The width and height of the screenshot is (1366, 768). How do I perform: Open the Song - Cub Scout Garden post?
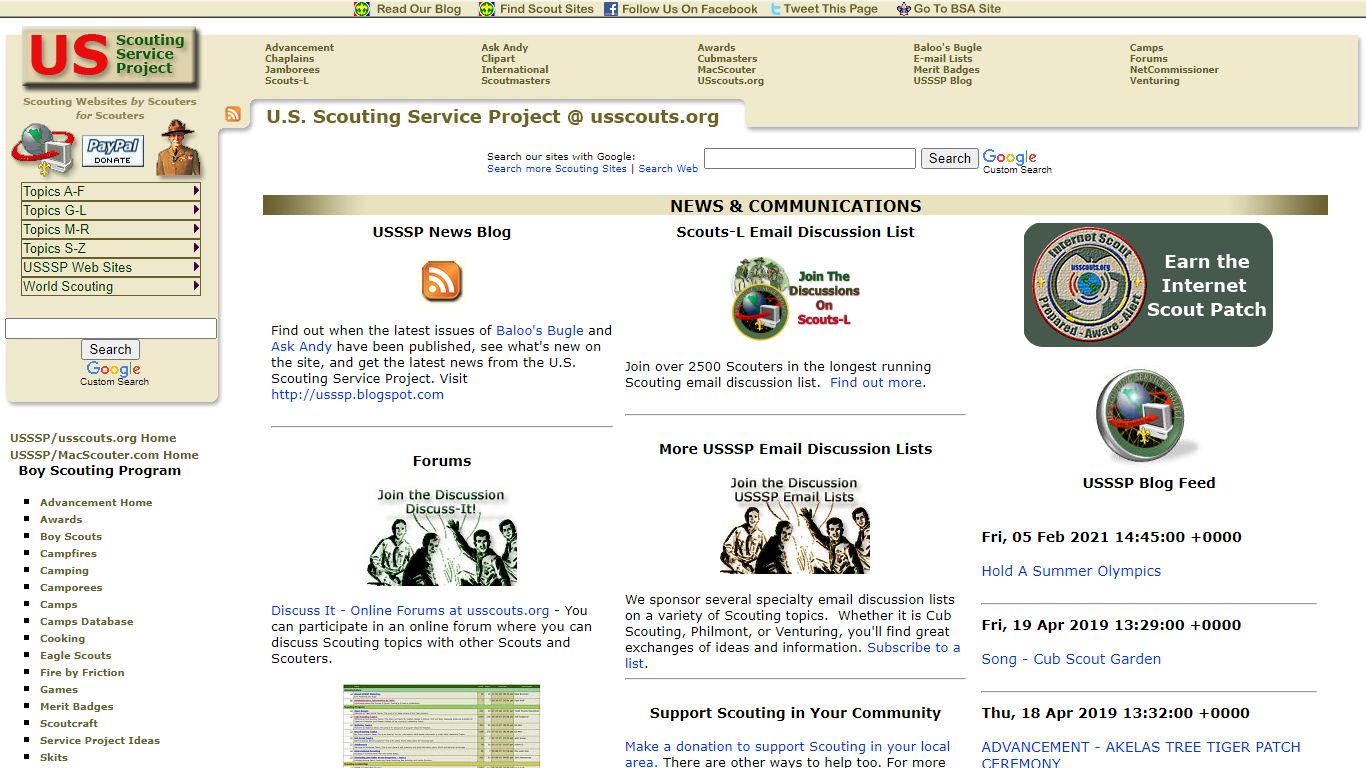tap(1071, 659)
